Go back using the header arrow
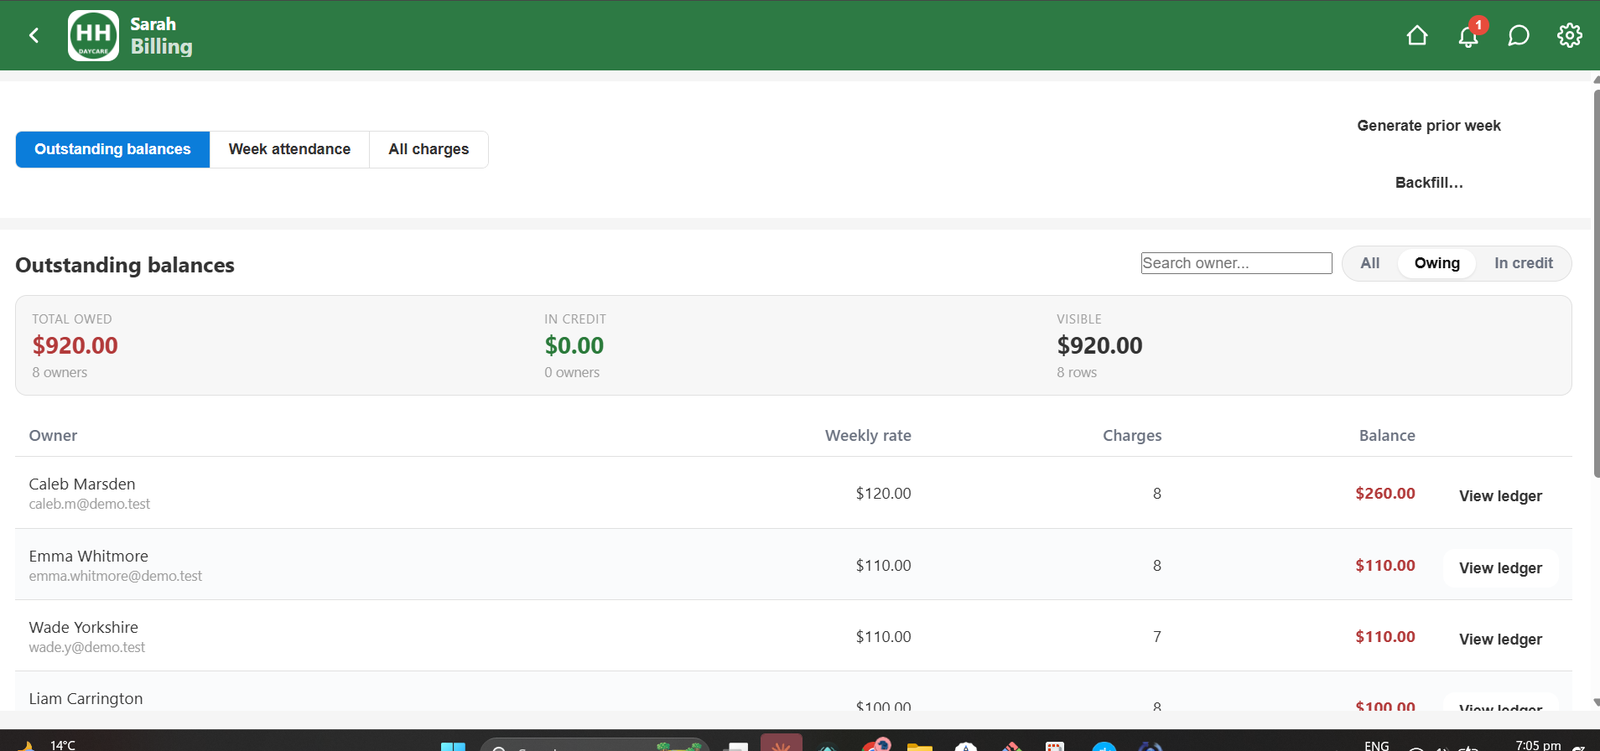This screenshot has width=1600, height=751. (34, 36)
